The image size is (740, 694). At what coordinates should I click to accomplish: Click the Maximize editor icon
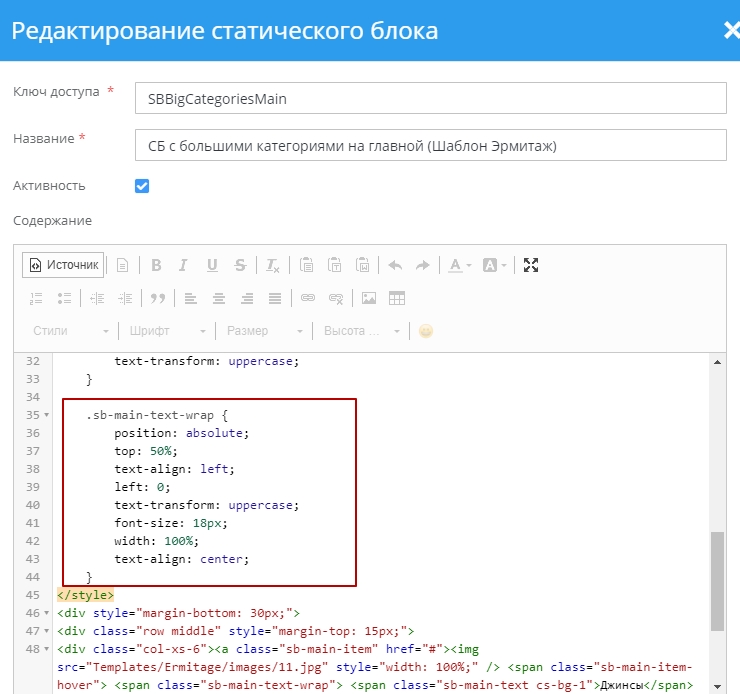pos(531,265)
